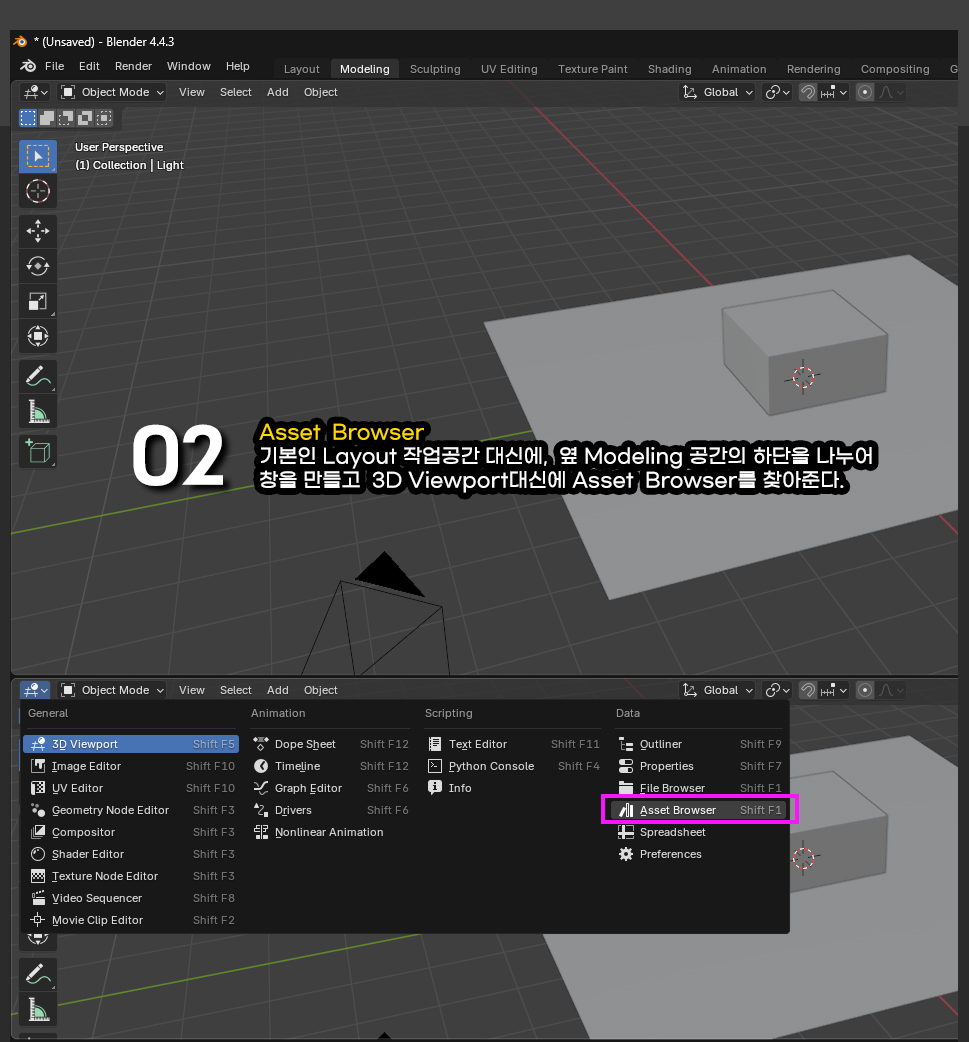The width and height of the screenshot is (969, 1042).
Task: Toggle proportional editing in upper header
Action: tap(865, 92)
